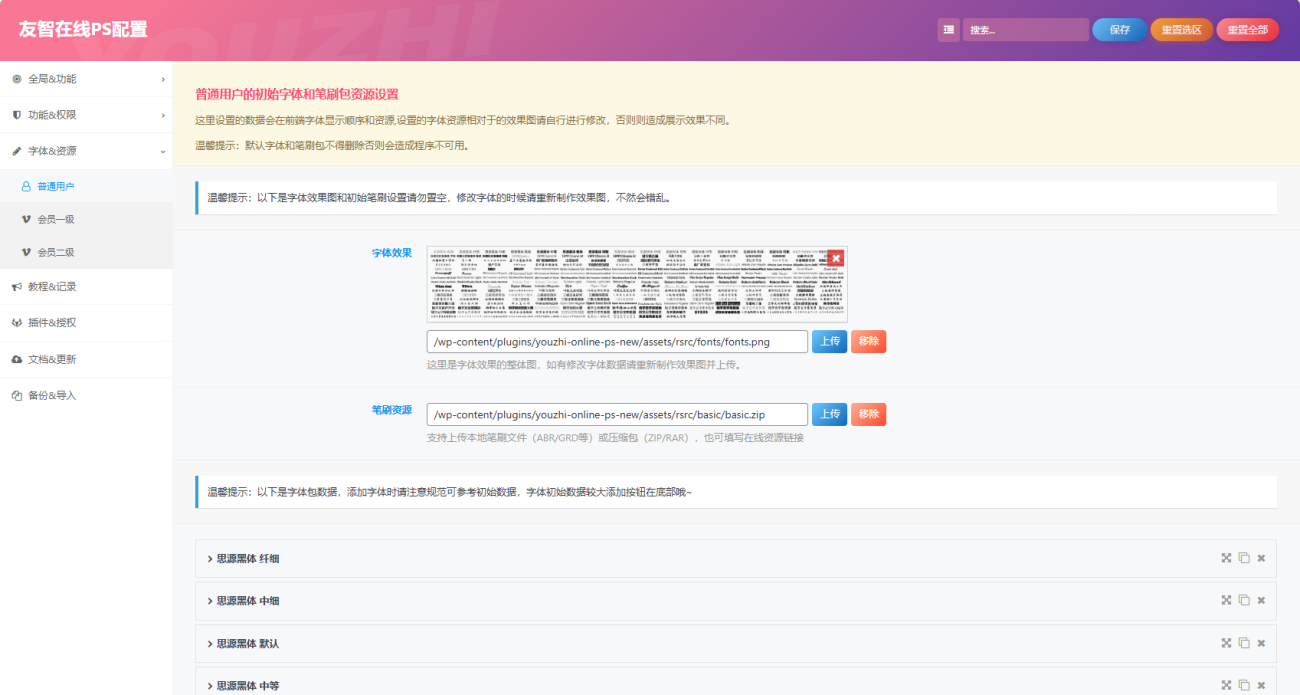The height and width of the screenshot is (695, 1300).
Task: Click the expand-all sections icon beside search
Action: click(x=948, y=30)
